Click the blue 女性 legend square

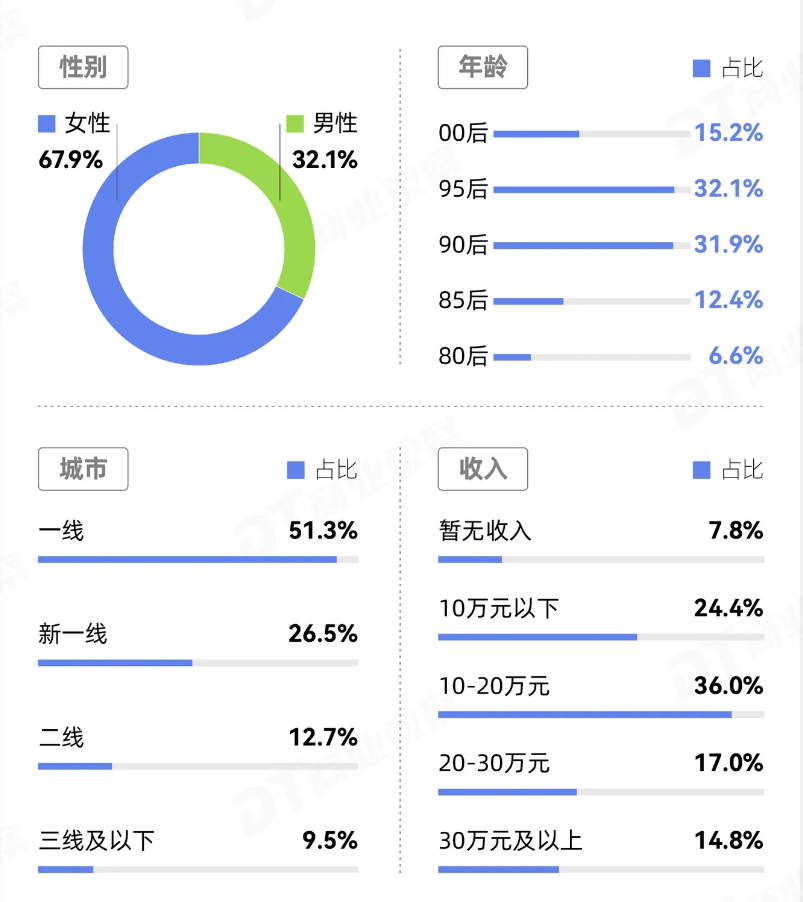[47, 124]
